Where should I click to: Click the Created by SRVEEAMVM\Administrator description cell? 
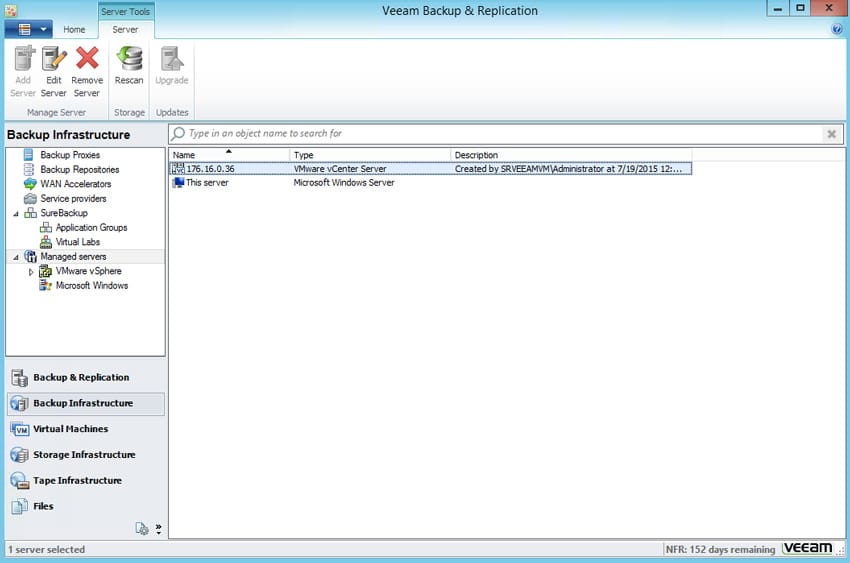(568, 169)
